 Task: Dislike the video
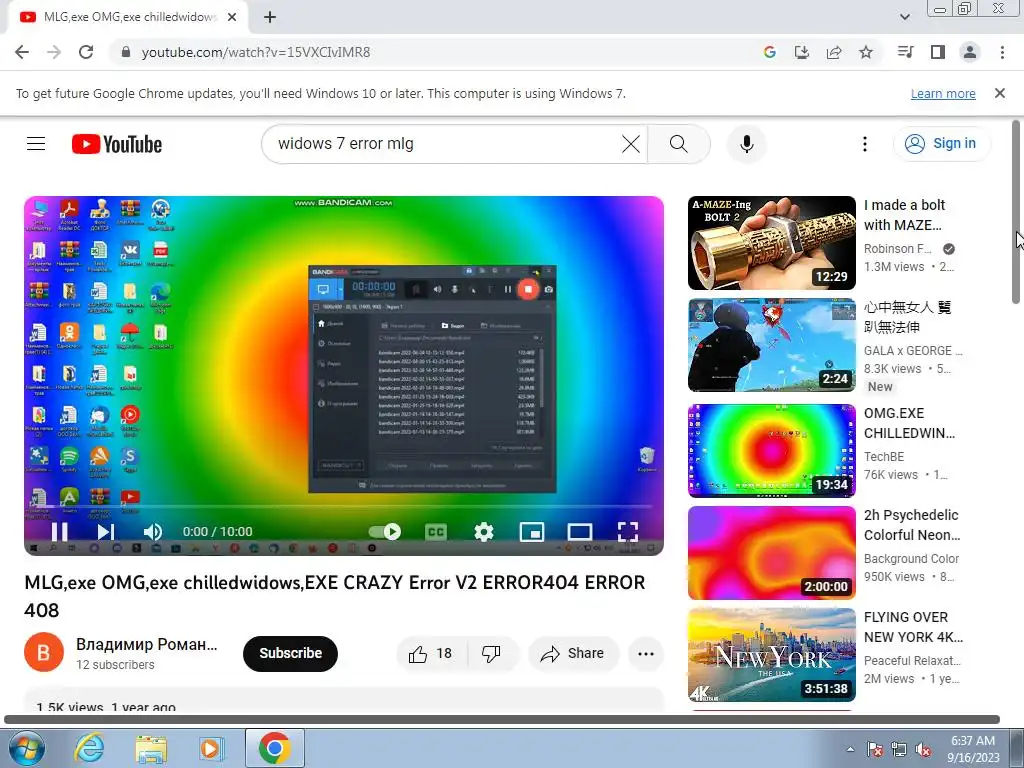pos(492,654)
